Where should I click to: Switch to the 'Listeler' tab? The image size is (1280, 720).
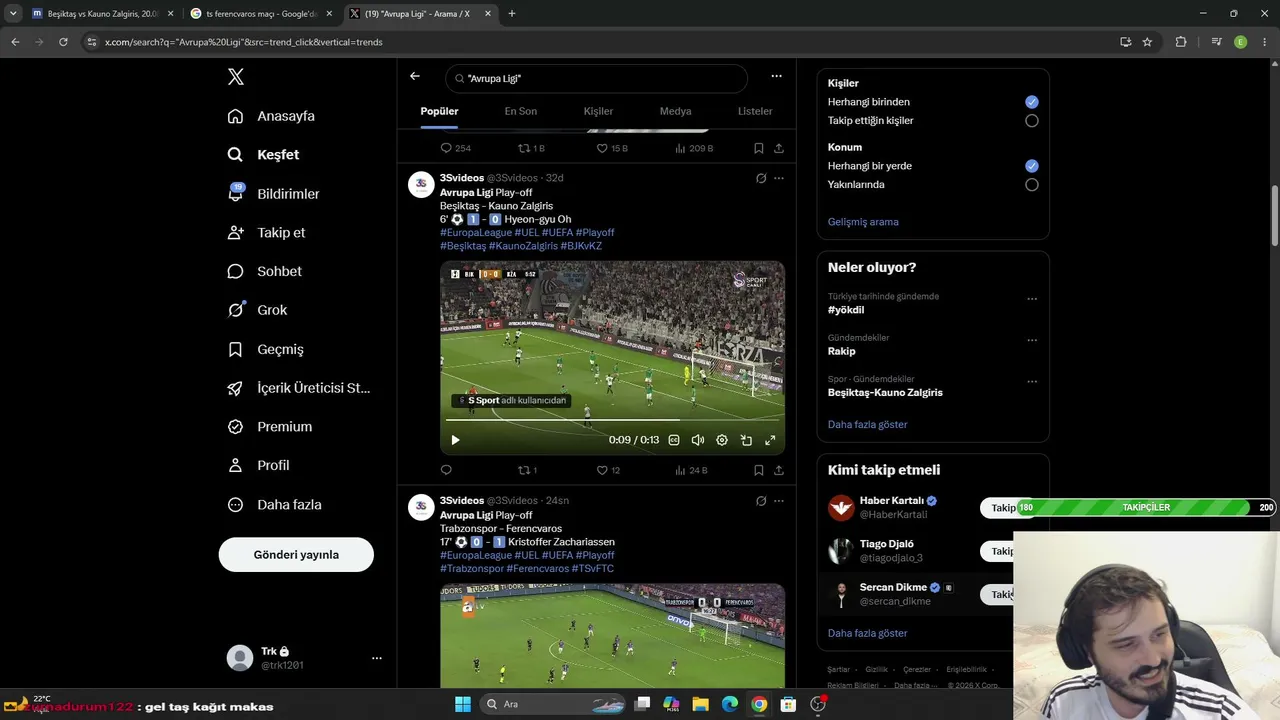tap(755, 111)
